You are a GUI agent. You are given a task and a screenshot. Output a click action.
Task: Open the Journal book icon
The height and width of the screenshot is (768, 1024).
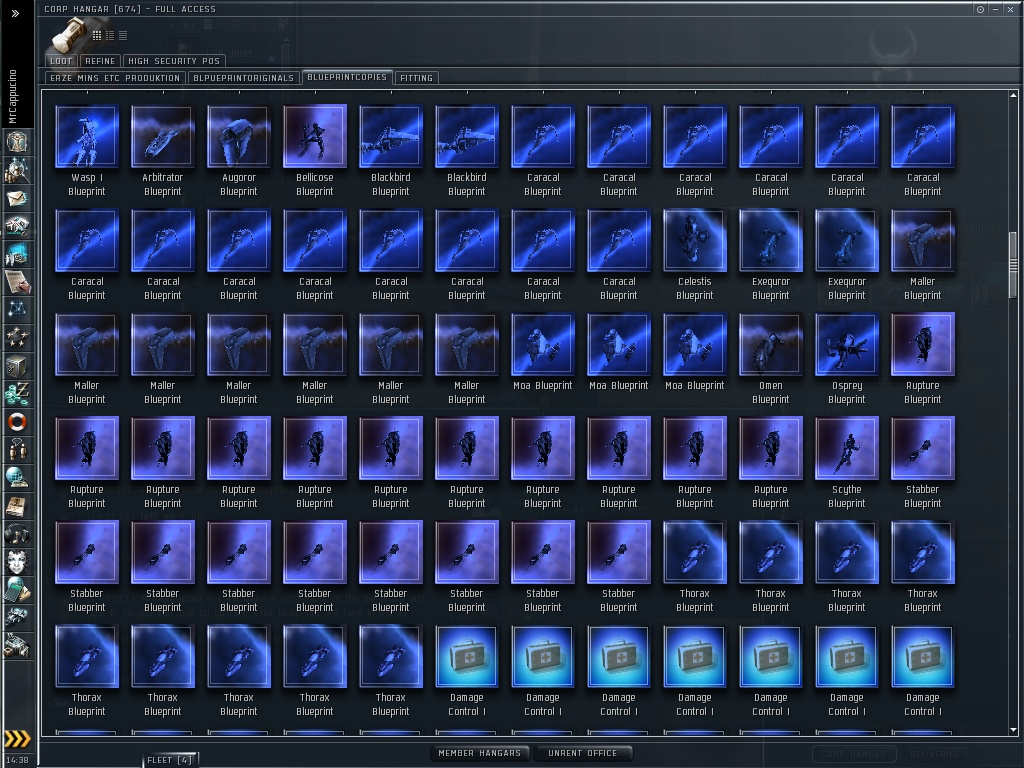pos(17,507)
